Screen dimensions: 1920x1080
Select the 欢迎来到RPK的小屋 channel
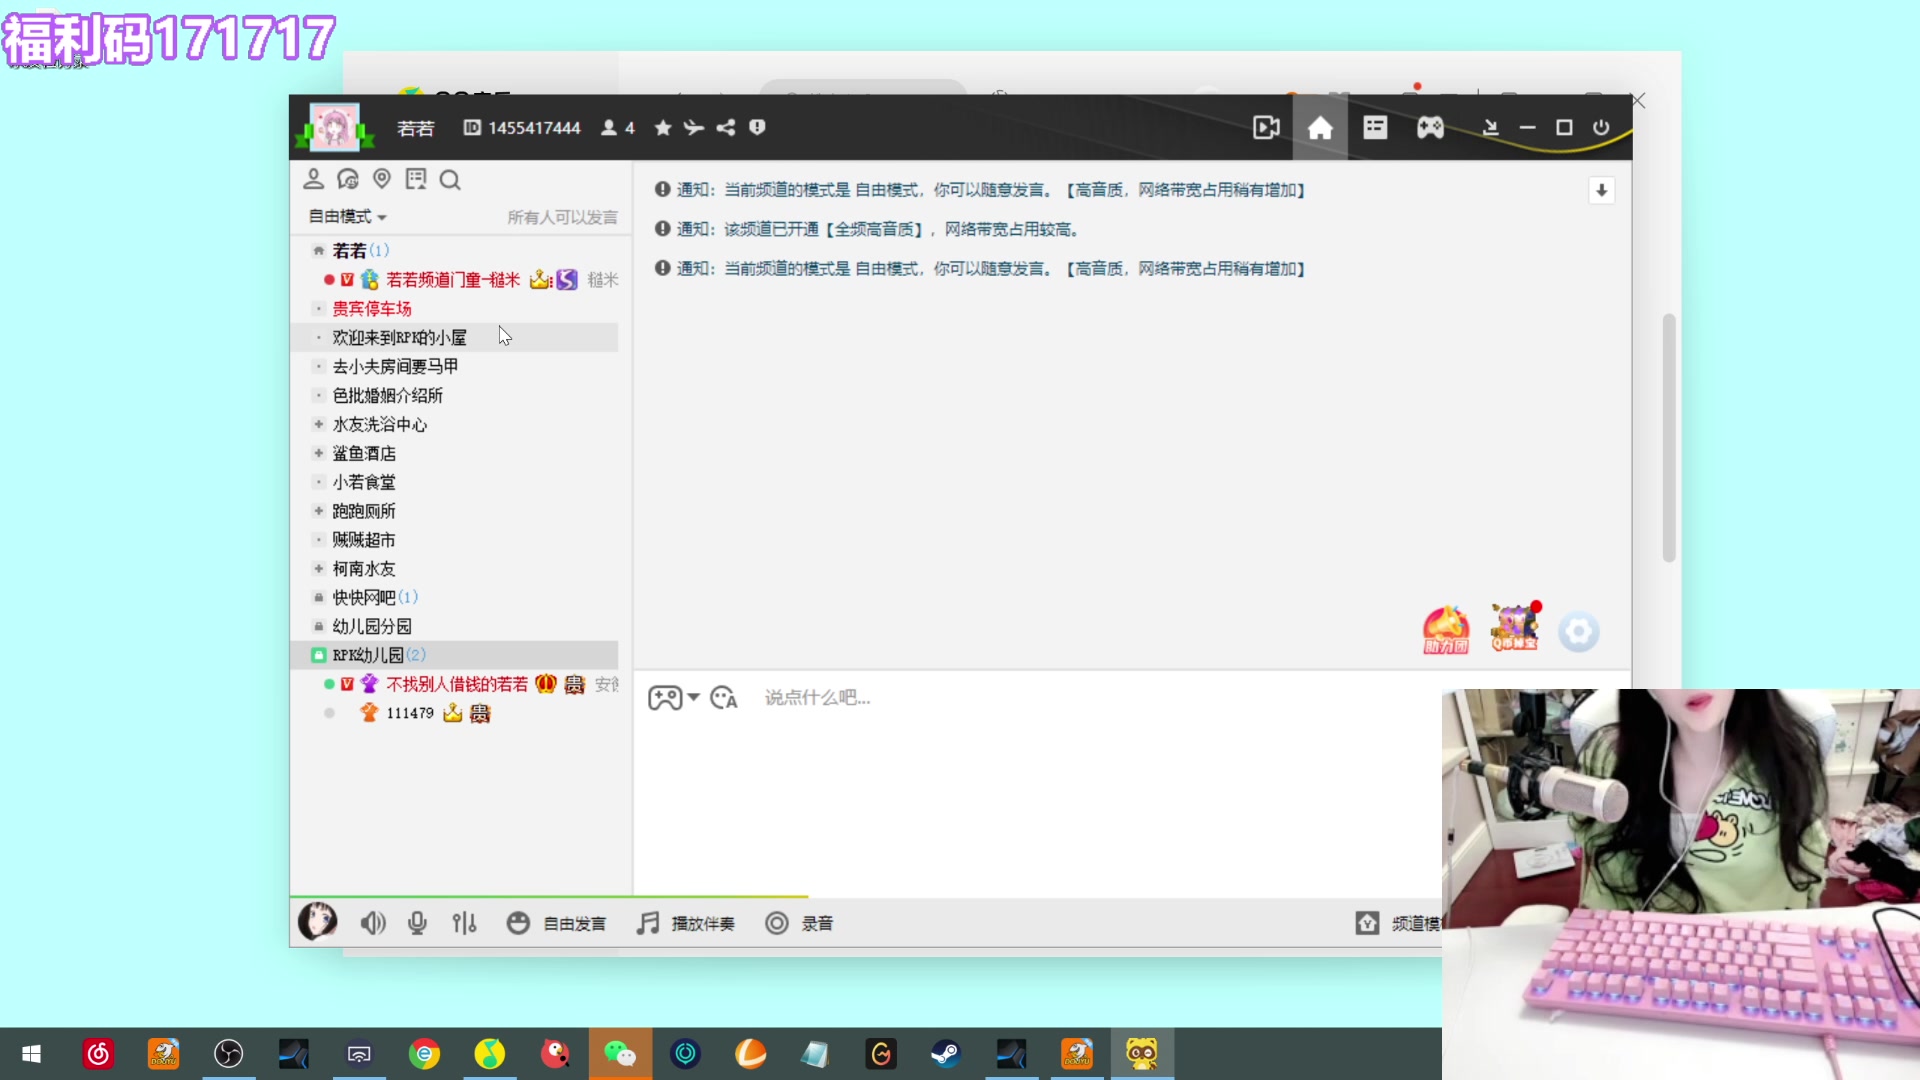[x=399, y=338]
